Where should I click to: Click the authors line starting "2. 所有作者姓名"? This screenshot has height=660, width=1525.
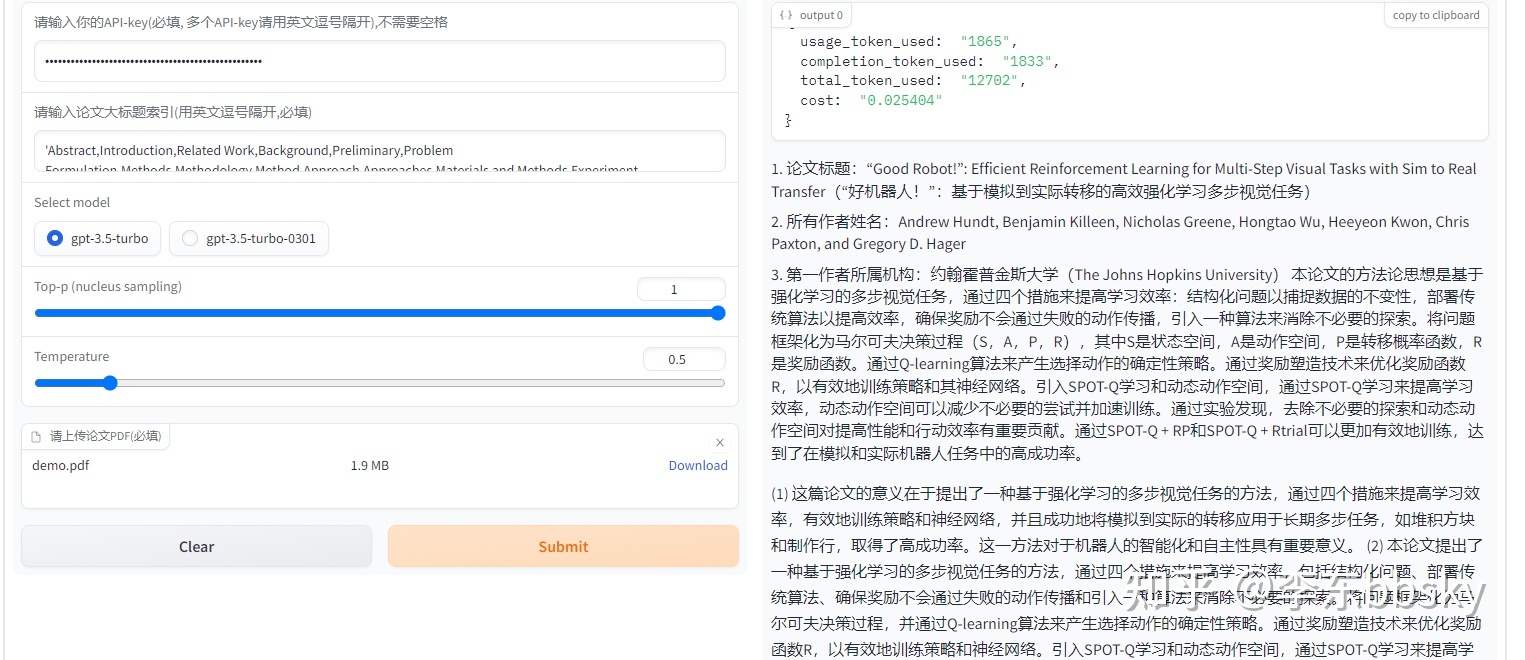tap(1120, 232)
